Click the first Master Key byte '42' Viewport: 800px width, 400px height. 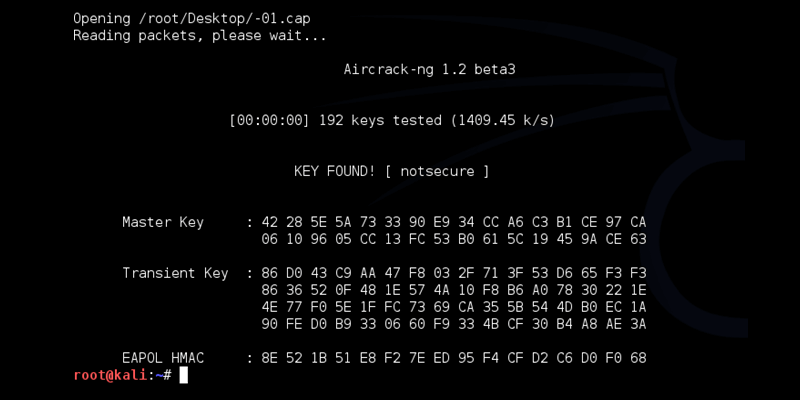pyautogui.click(x=269, y=222)
